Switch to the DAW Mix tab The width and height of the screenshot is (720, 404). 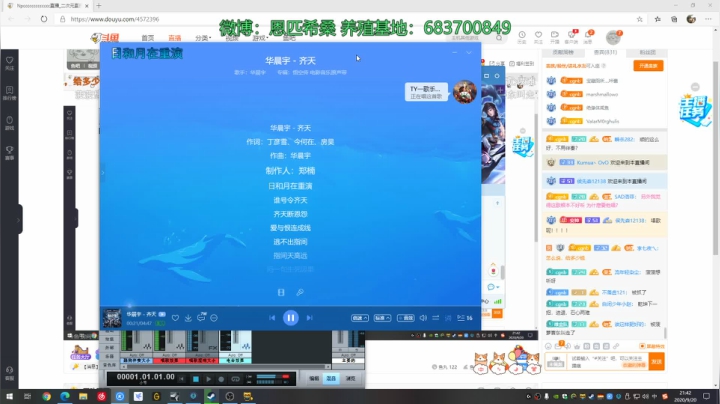point(331,378)
